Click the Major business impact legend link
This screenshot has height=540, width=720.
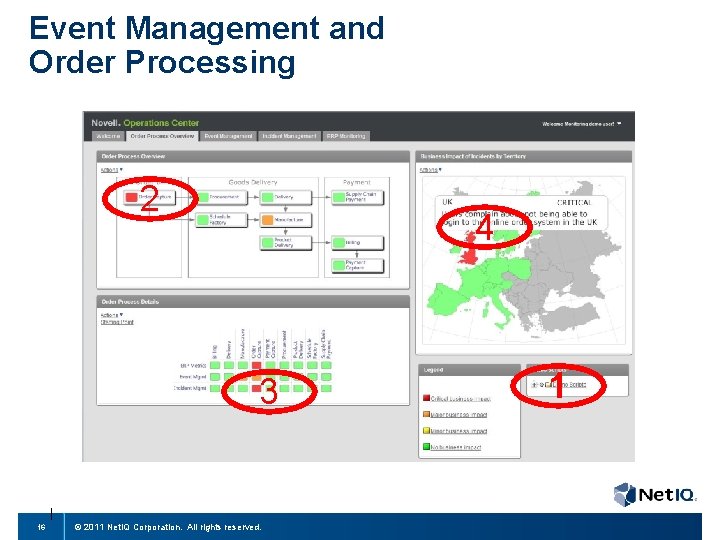click(459, 415)
